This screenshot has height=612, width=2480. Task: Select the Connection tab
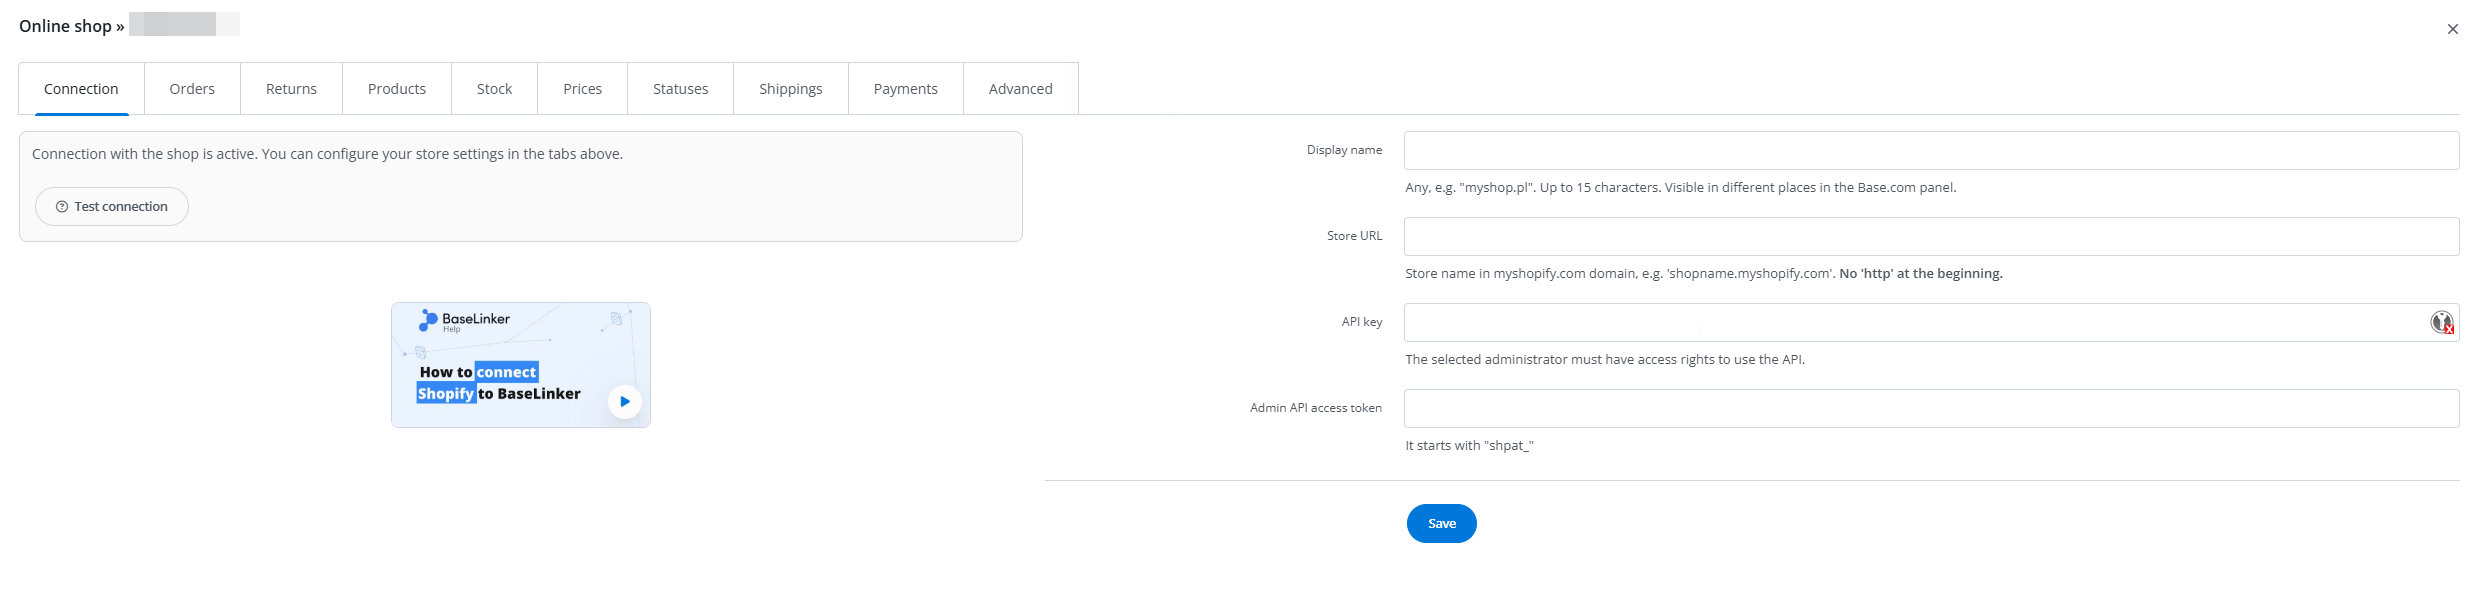tap(81, 89)
